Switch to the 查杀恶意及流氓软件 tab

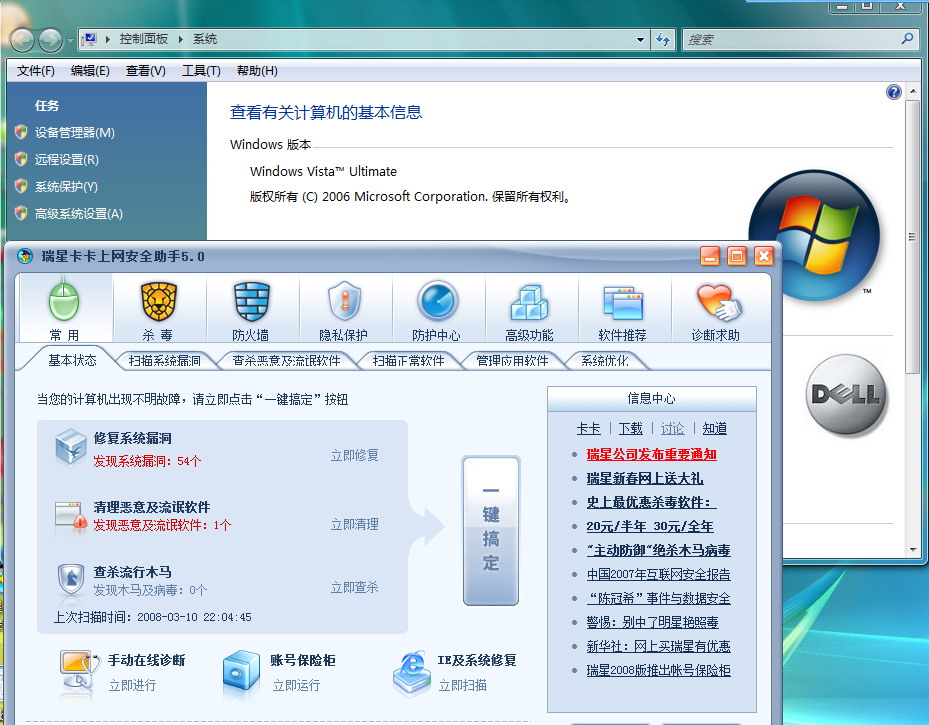[x=286, y=361]
